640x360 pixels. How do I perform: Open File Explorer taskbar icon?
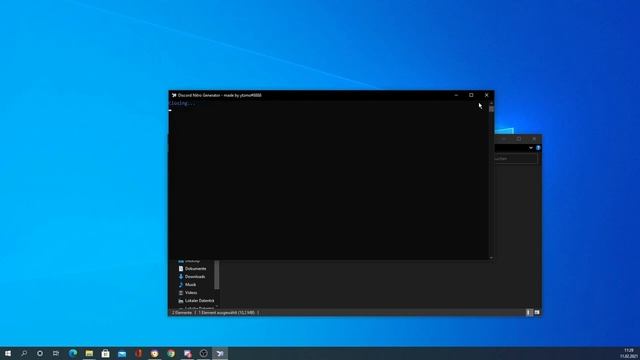tap(89, 353)
